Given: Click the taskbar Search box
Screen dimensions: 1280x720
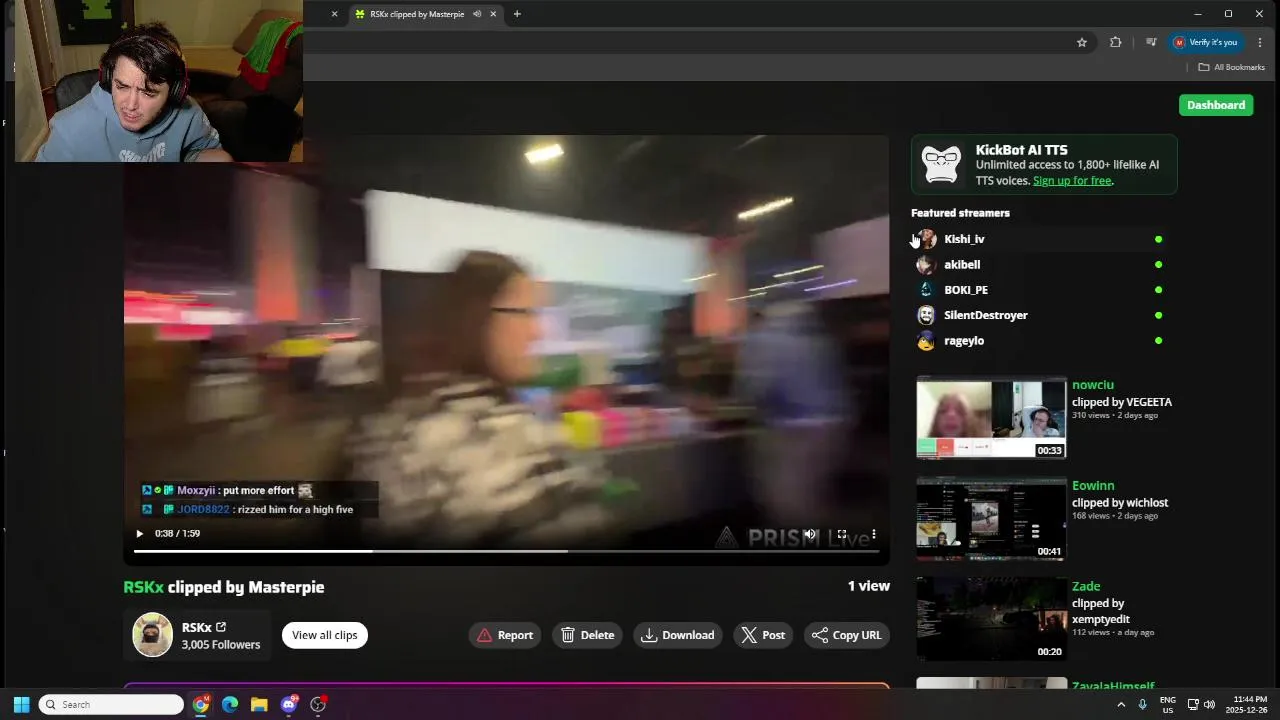Looking at the screenshot, I should pyautogui.click(x=111, y=704).
